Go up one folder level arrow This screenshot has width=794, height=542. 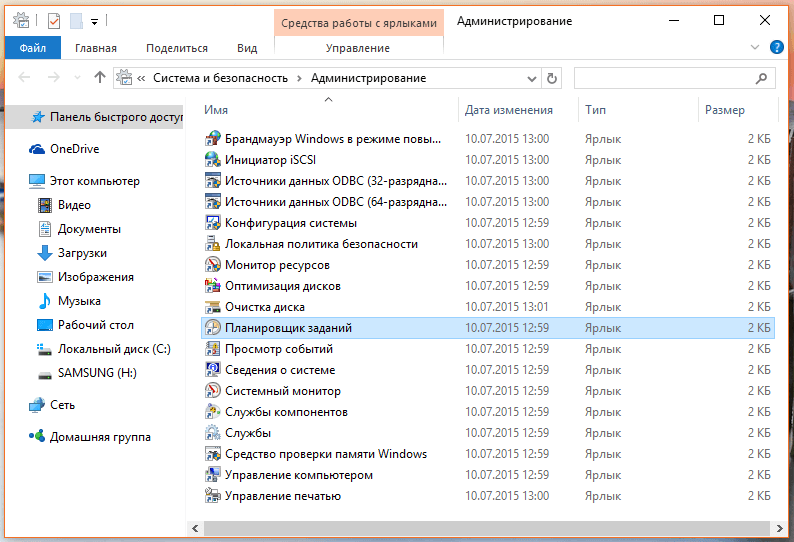point(99,78)
